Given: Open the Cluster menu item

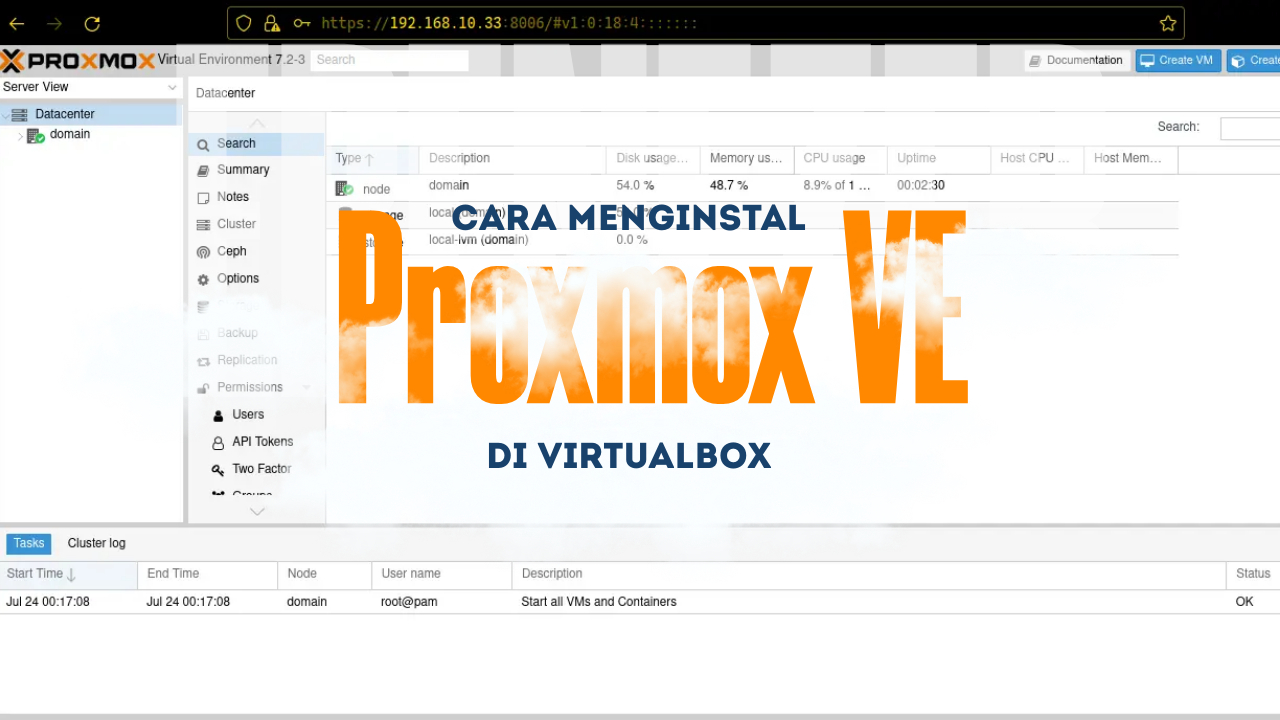Looking at the screenshot, I should (256, 224).
